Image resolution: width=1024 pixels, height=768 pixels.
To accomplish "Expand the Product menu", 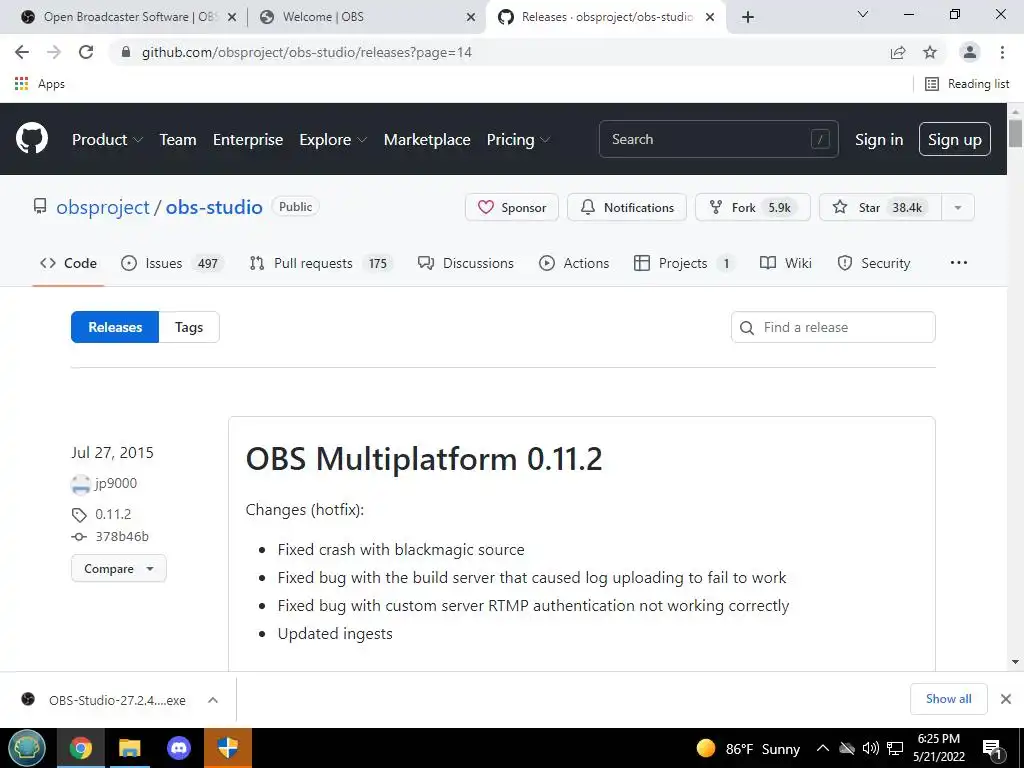I will (x=107, y=139).
